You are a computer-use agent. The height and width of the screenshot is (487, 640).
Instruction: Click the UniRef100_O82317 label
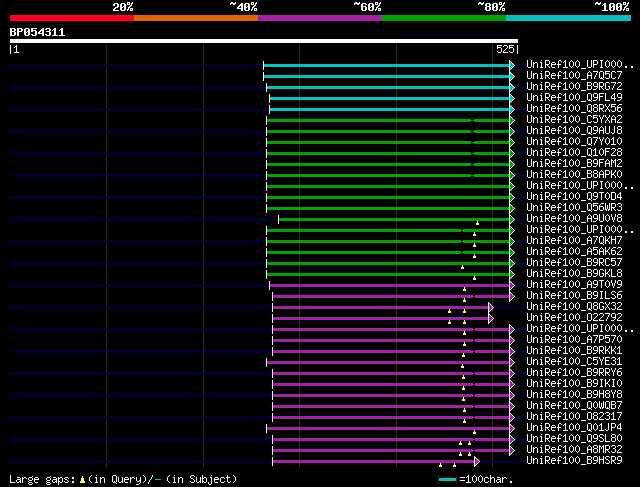point(574,417)
